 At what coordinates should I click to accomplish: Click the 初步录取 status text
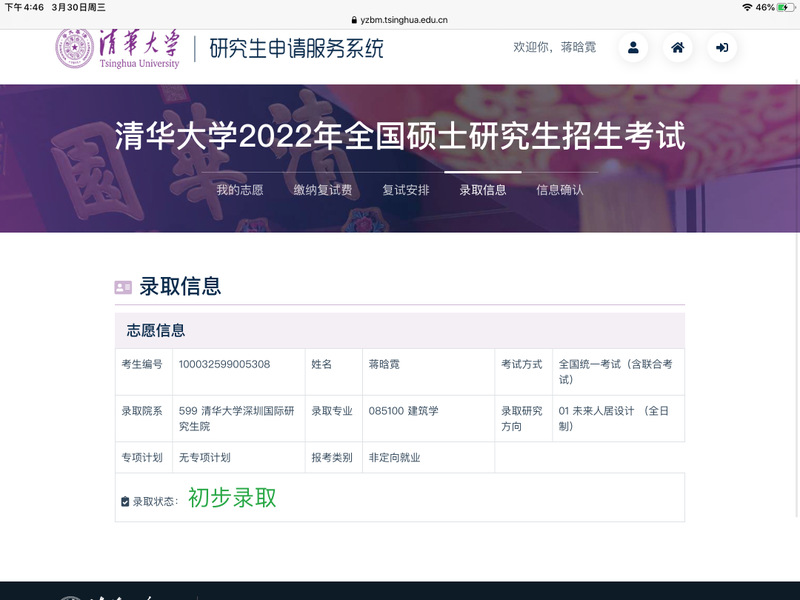[232, 497]
